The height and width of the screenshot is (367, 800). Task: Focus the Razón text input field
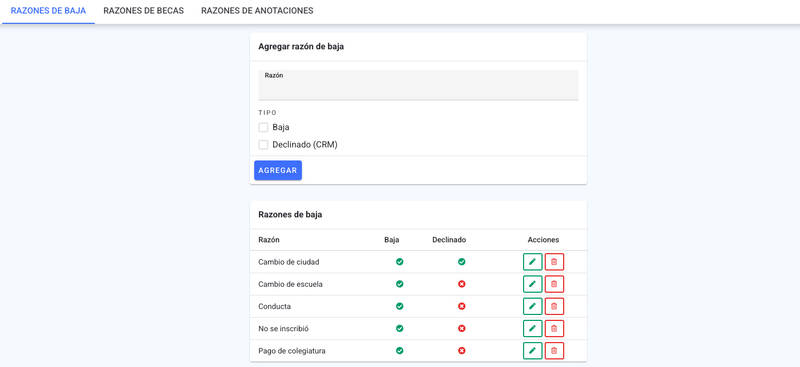(x=418, y=85)
